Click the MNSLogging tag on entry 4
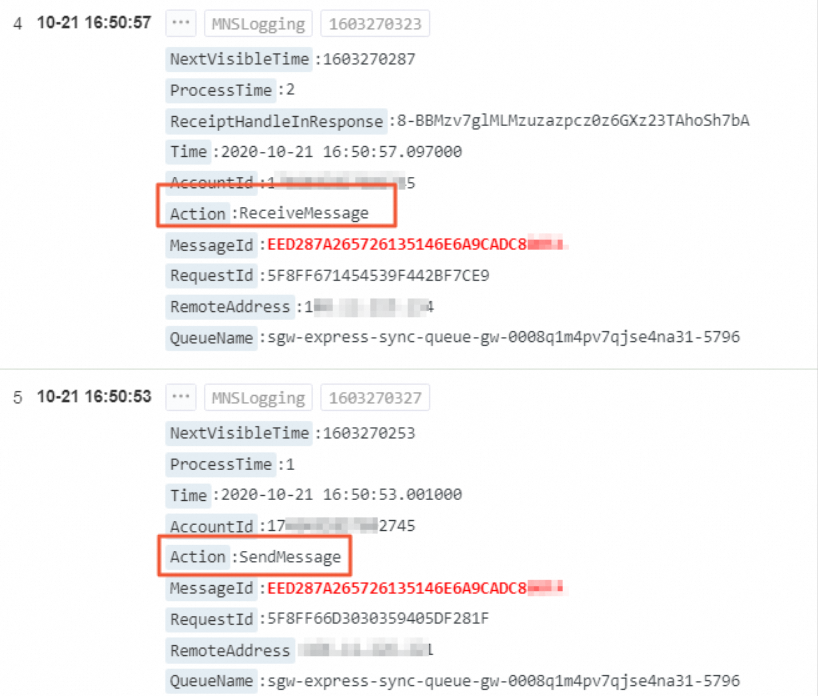The height and width of the screenshot is (696, 818). click(258, 23)
